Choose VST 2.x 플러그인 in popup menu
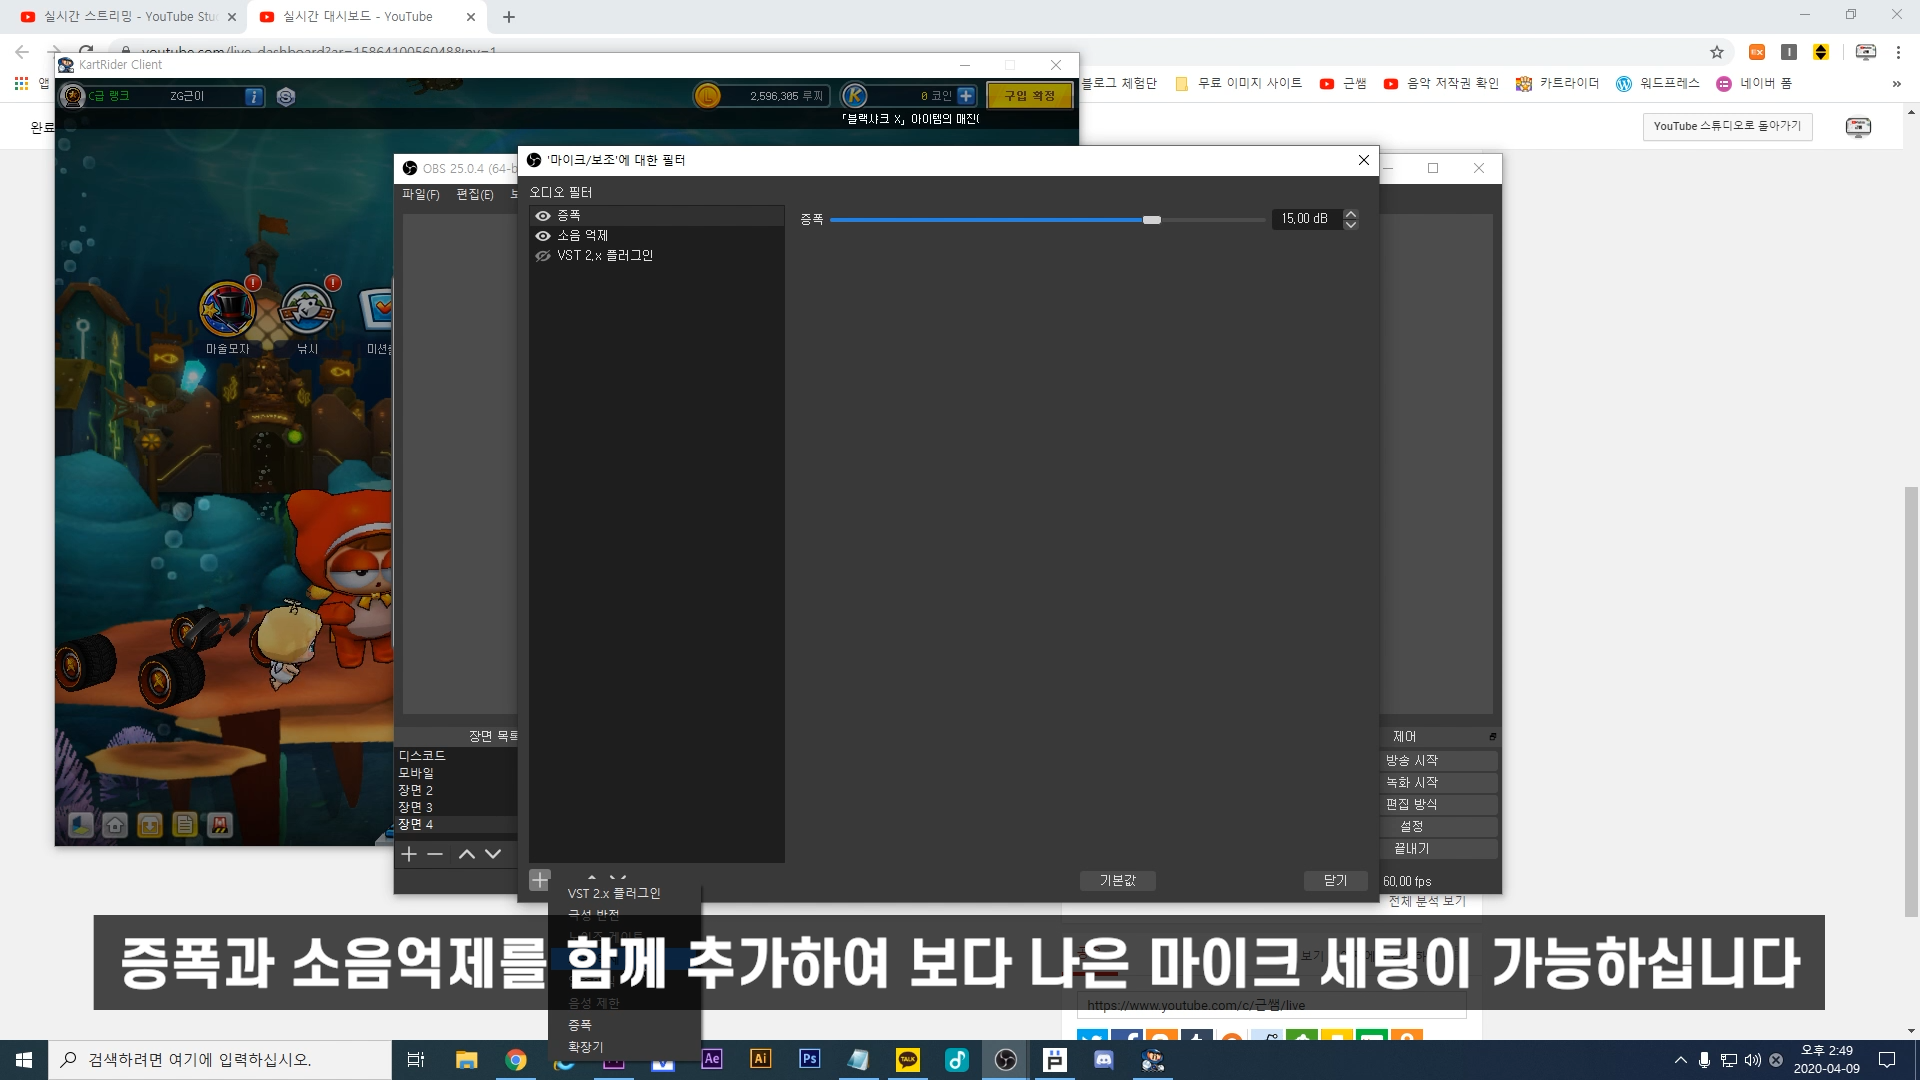The width and height of the screenshot is (1920, 1080). click(614, 893)
